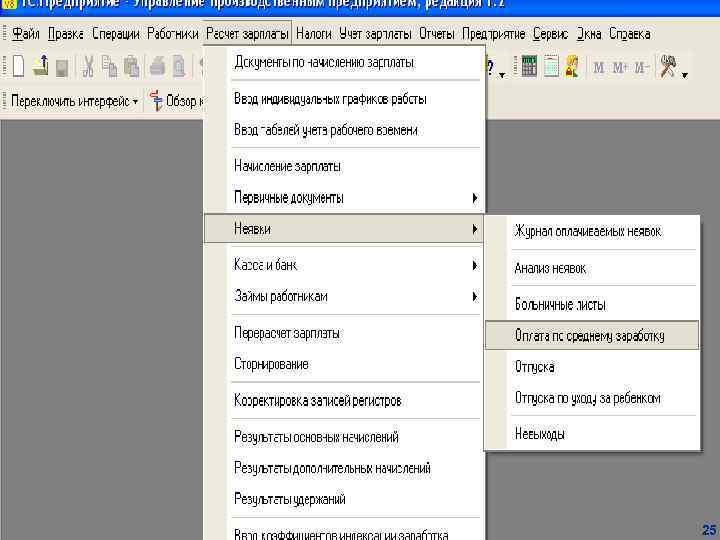Open the Переключить интерфейс dropdown
Viewport: 720px width, 540px height.
[x=74, y=101]
